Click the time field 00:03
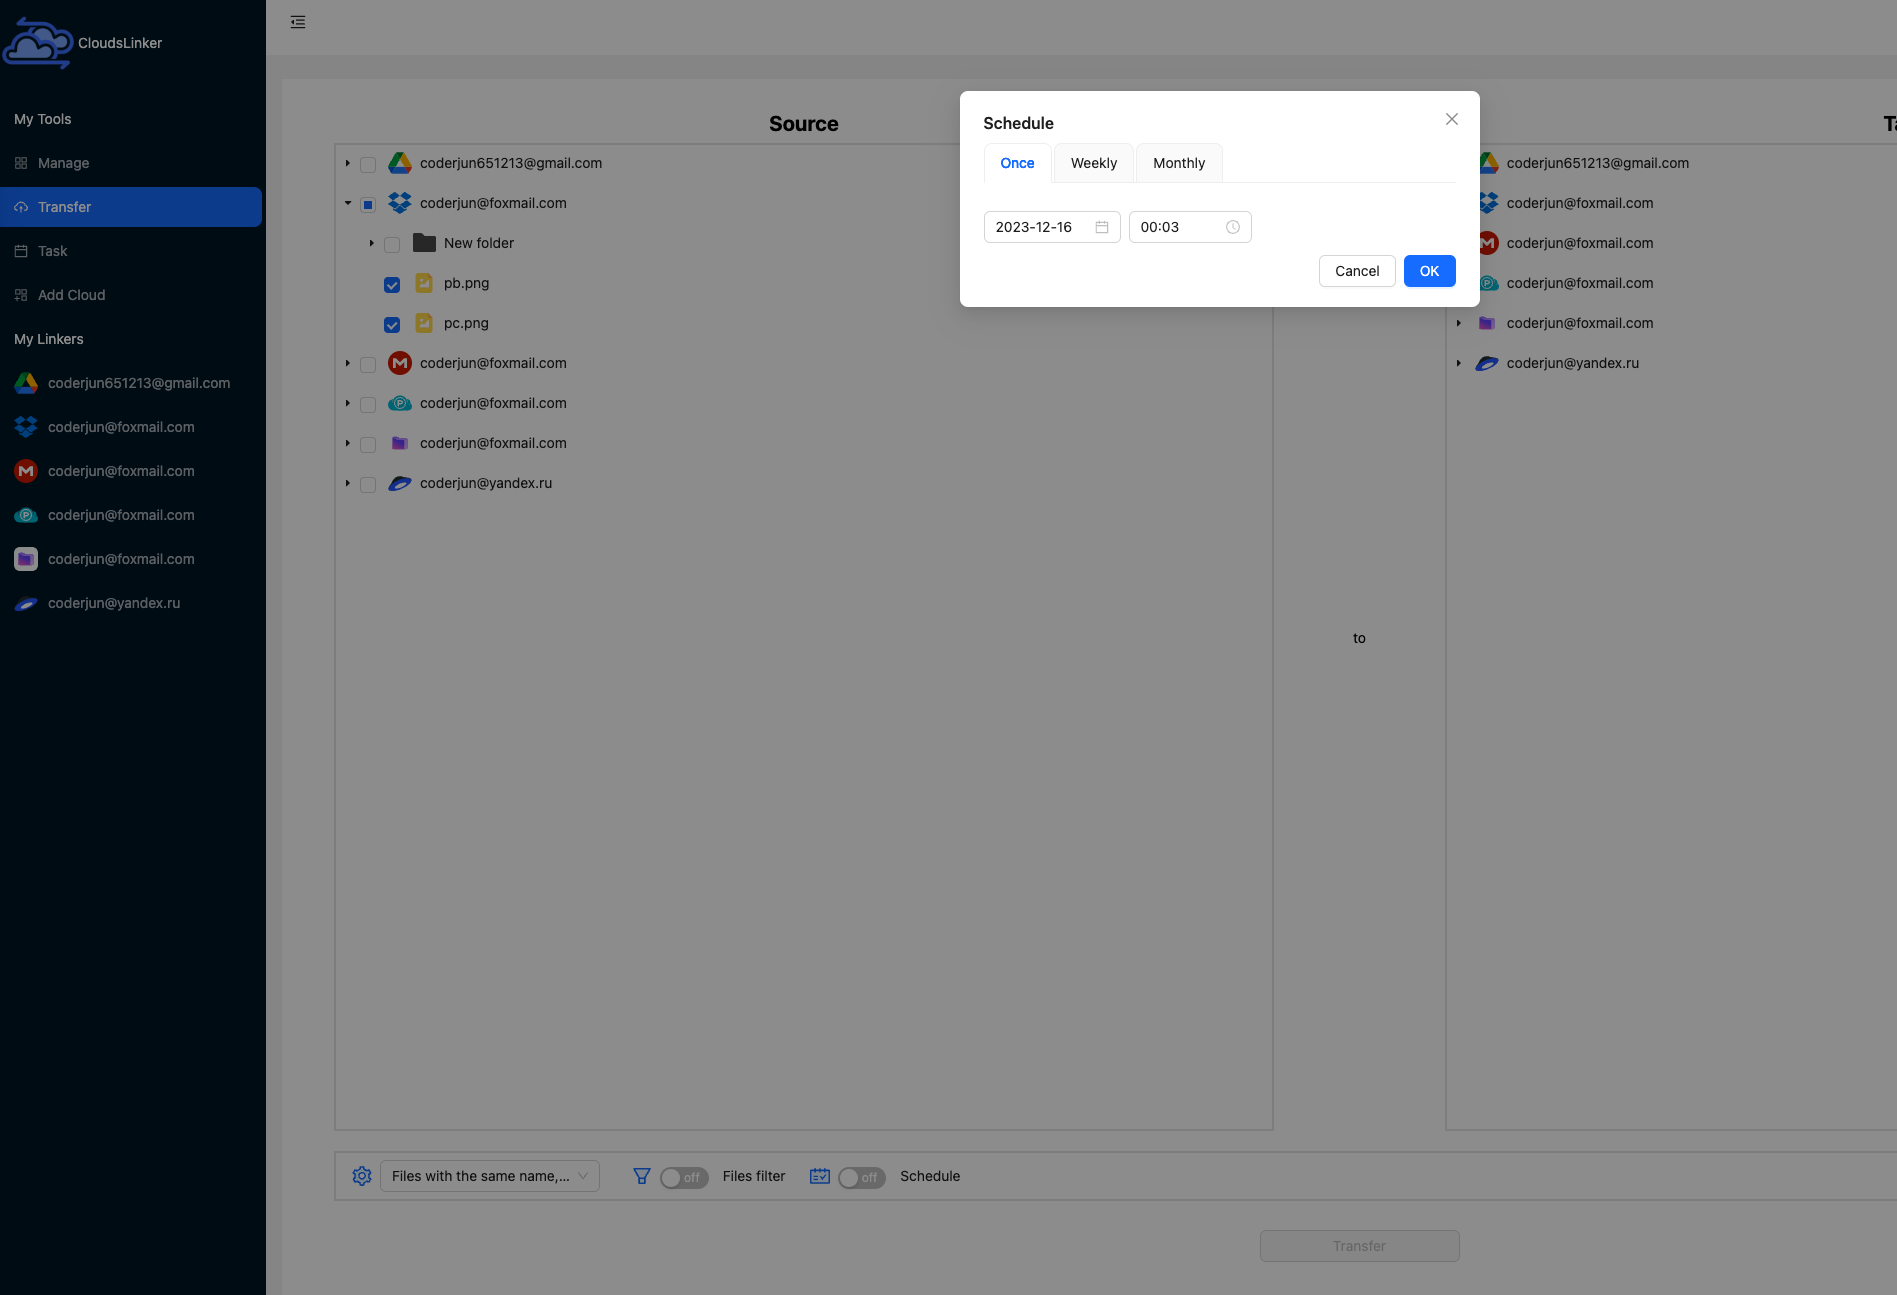The width and height of the screenshot is (1897, 1295). click(1190, 227)
